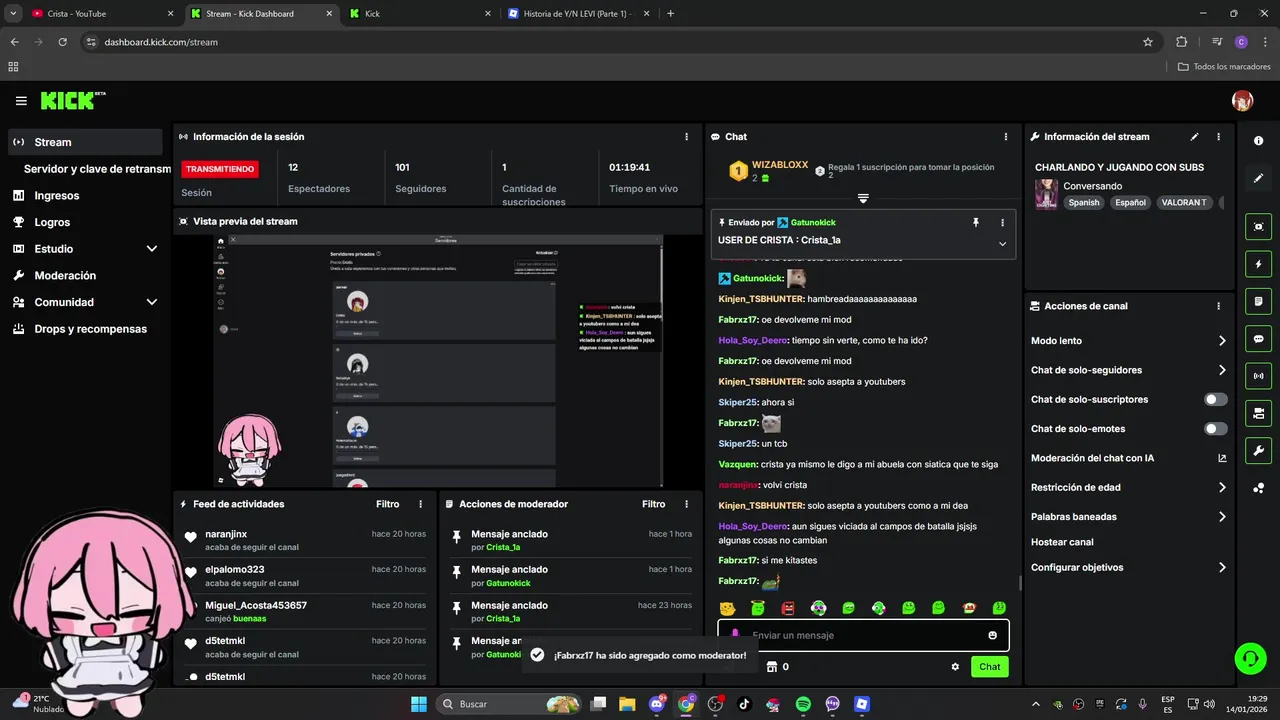The width and height of the screenshot is (1280, 720).
Task: Open the Acciones de moderador three-dot menu
Action: tap(686, 504)
